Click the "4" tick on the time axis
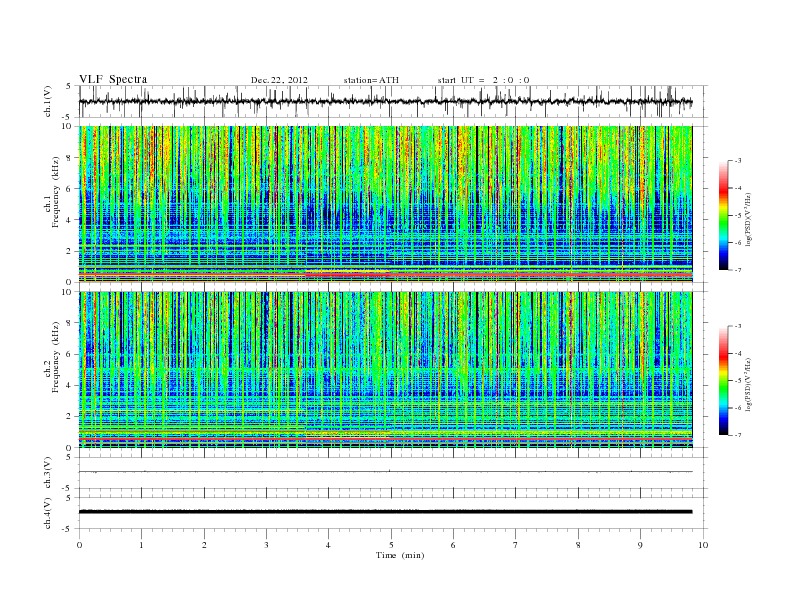The width and height of the screenshot is (792, 612). 328,545
